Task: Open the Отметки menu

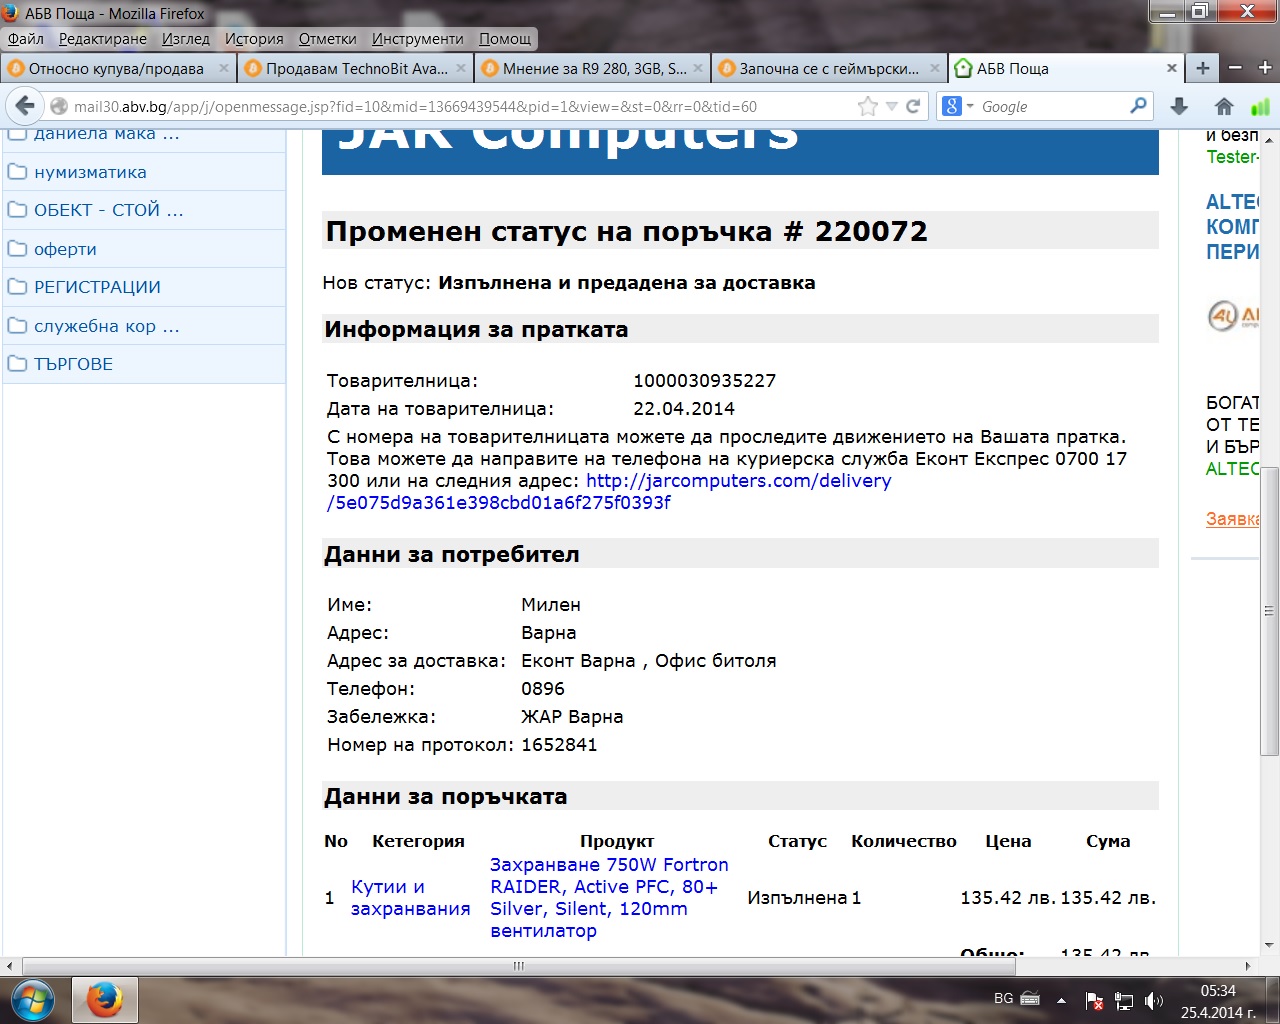Action: coord(327,38)
